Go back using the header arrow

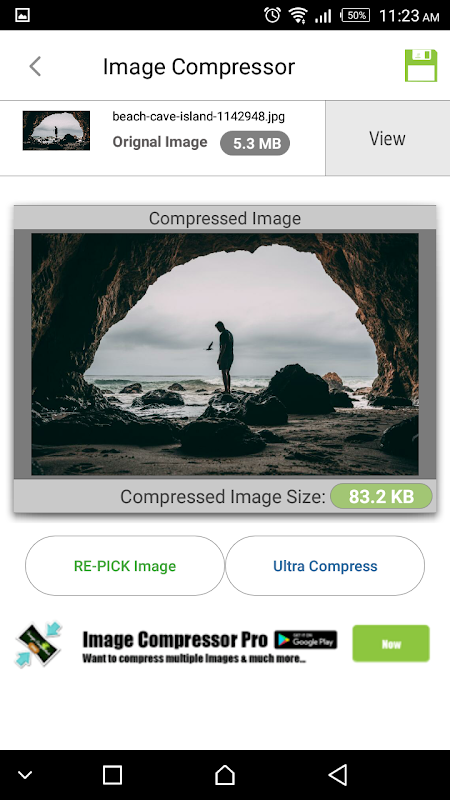pos(35,66)
